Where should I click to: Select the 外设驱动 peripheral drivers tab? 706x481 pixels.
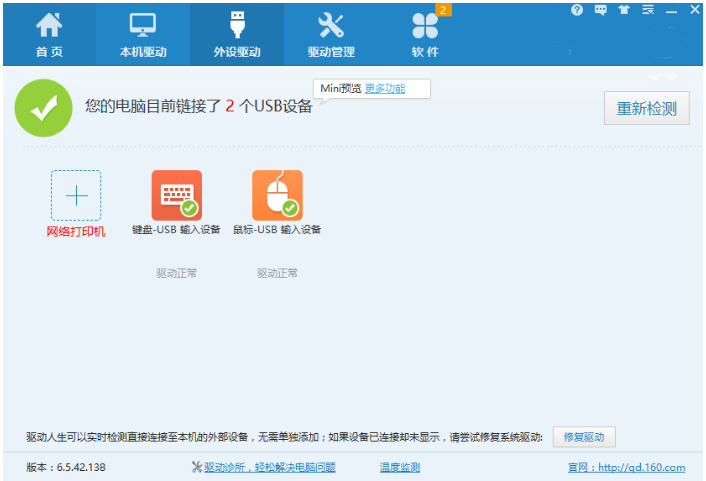click(x=237, y=34)
